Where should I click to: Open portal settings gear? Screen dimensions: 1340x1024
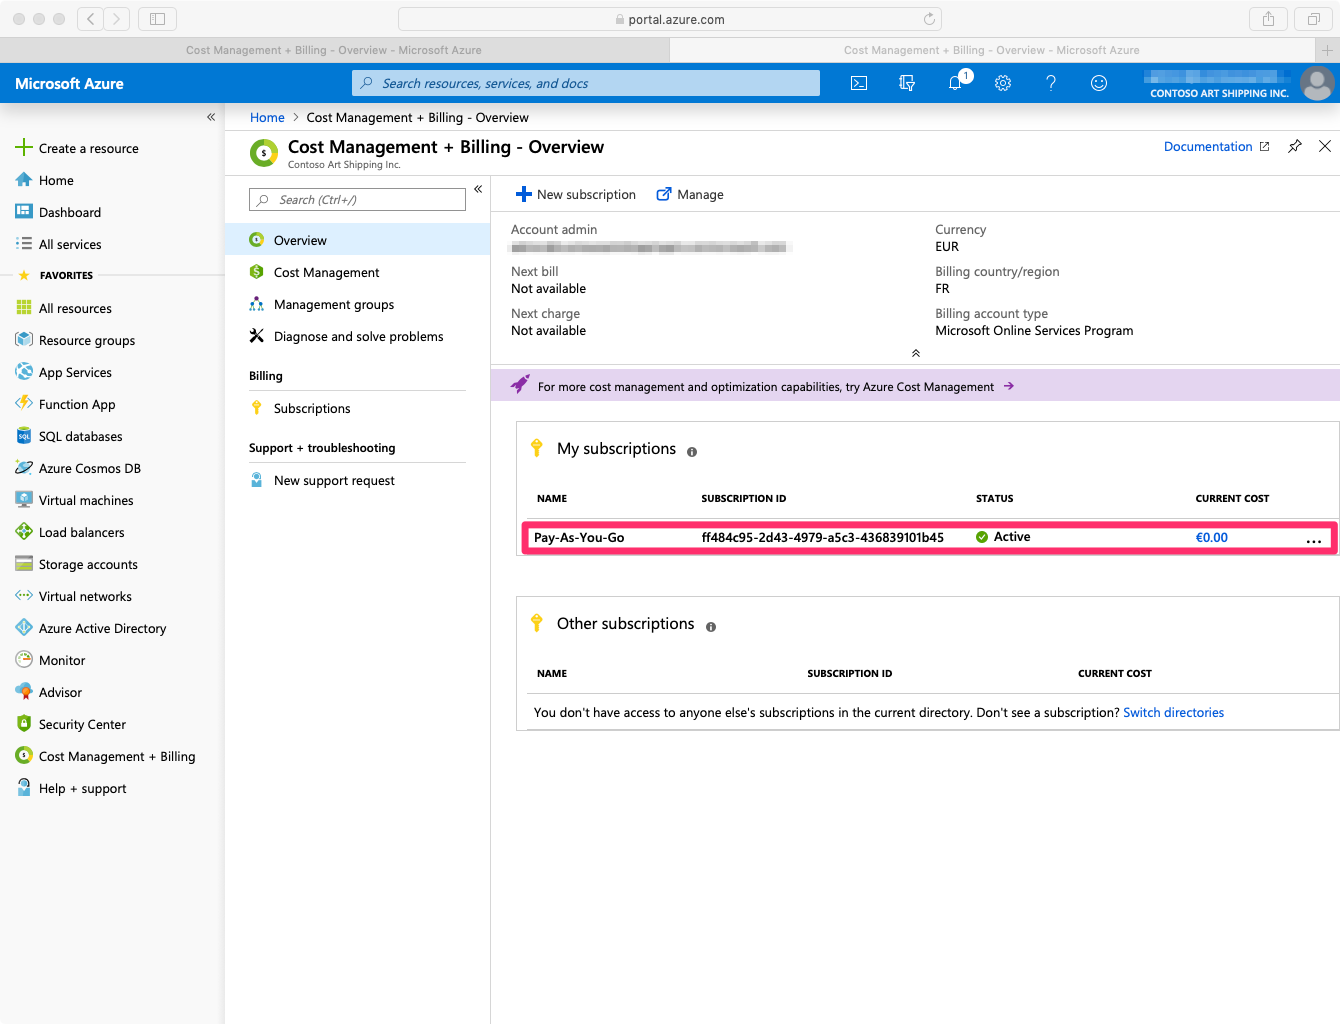(1003, 83)
